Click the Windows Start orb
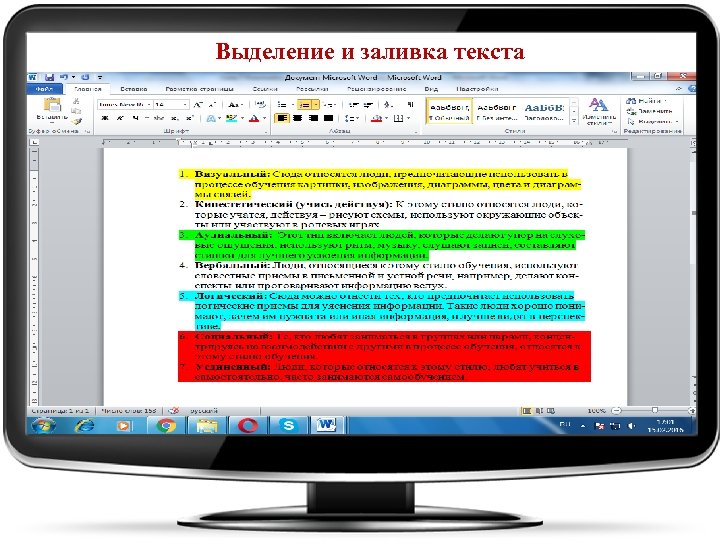Screen dimensions: 720x540 pos(43,426)
